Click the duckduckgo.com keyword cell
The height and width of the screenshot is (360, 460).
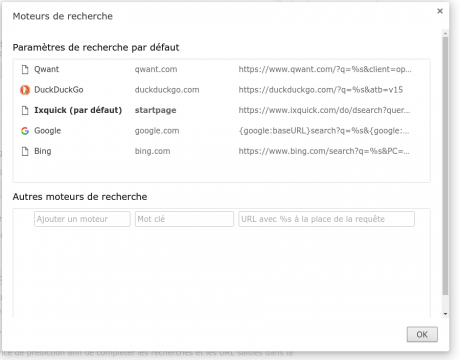(x=167, y=90)
